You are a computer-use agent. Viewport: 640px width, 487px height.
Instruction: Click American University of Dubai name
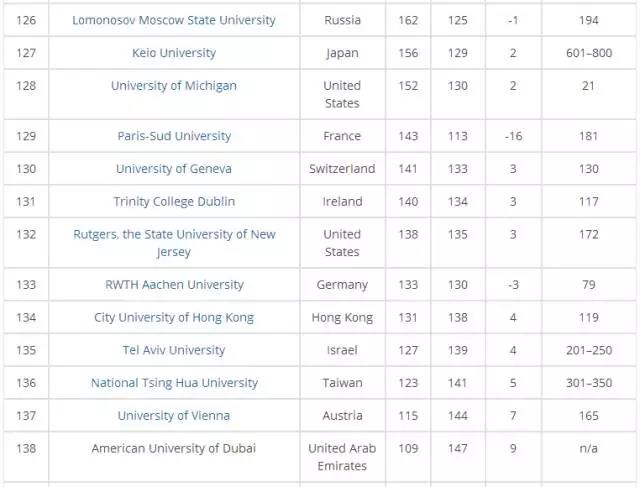[x=174, y=449]
